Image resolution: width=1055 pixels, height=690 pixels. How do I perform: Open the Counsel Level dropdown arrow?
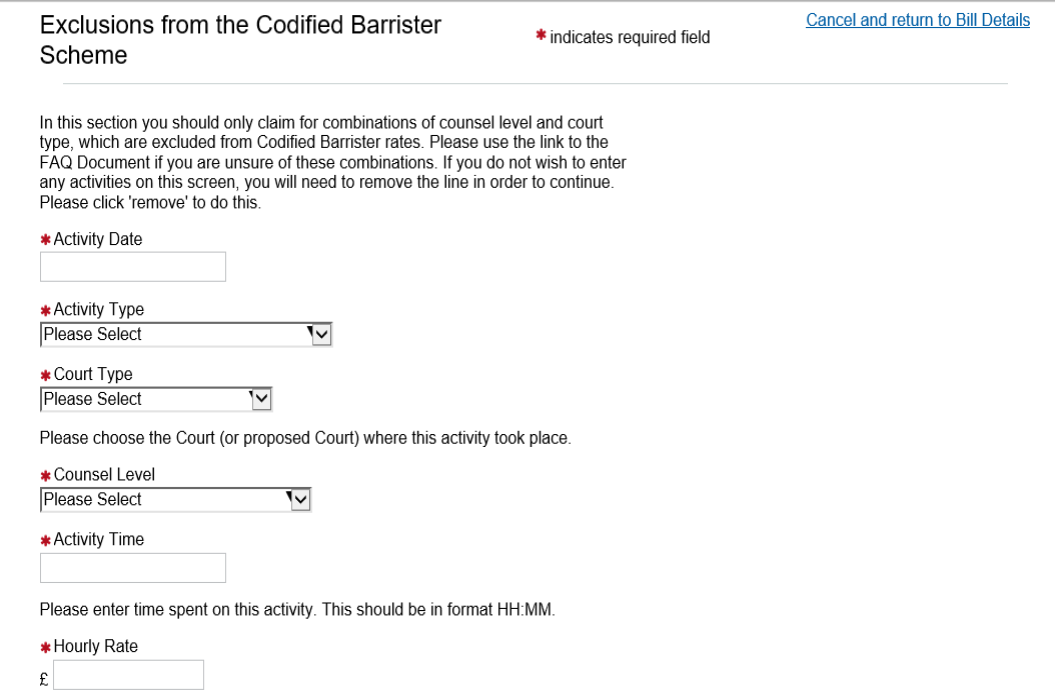300,498
